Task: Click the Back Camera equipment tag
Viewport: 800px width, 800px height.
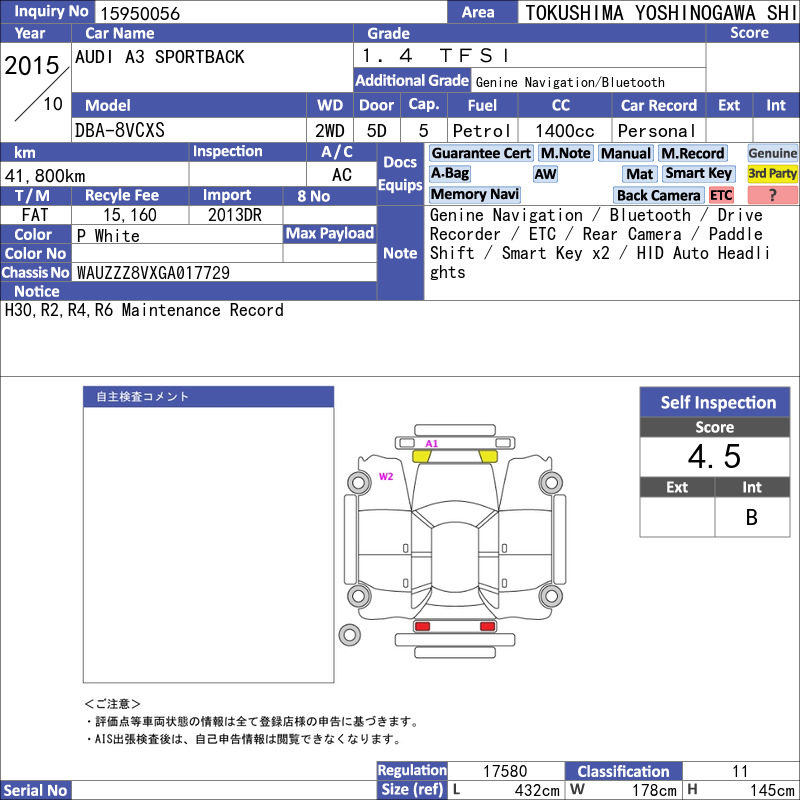Action: coord(658,195)
